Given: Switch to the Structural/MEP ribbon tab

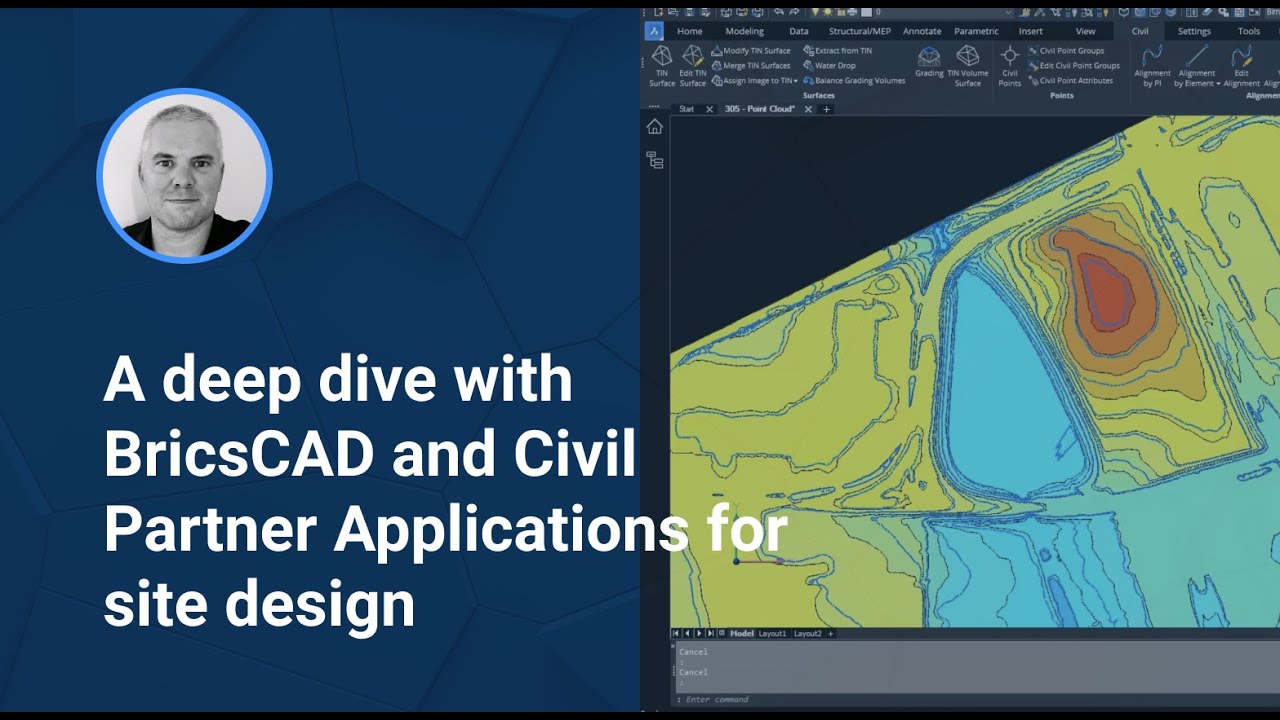Looking at the screenshot, I should tap(860, 31).
